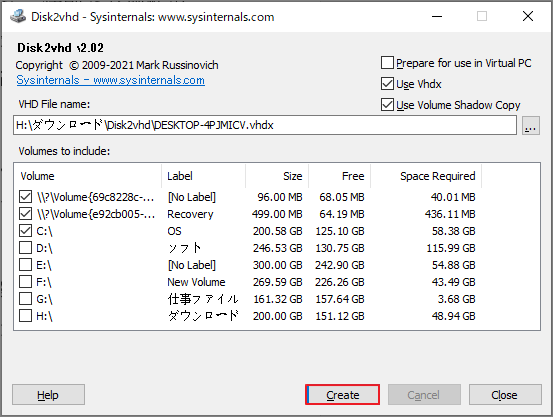Click the 96.00 MB size value
Screen dimensions: 553x417
click(x=280, y=197)
